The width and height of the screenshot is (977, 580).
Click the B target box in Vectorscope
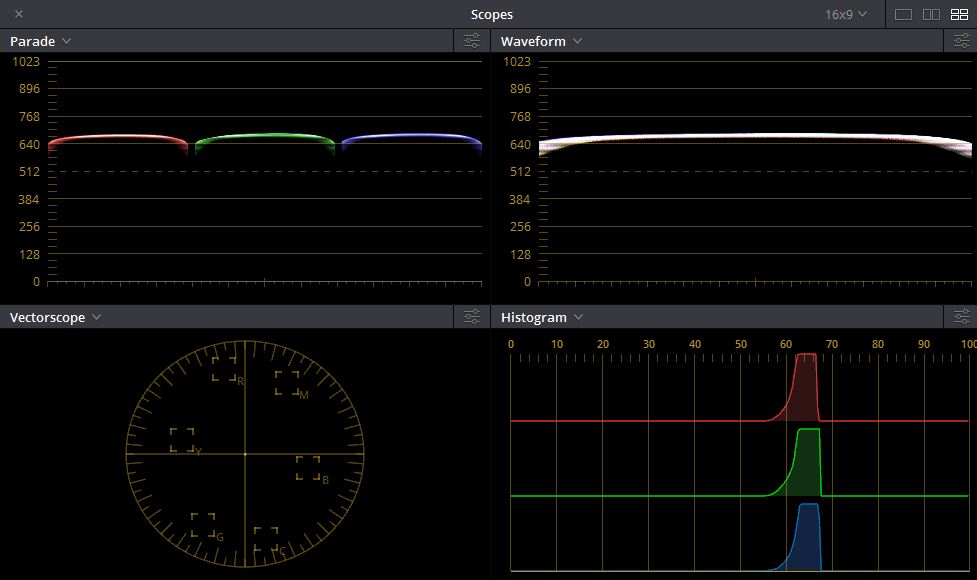pyautogui.click(x=308, y=468)
